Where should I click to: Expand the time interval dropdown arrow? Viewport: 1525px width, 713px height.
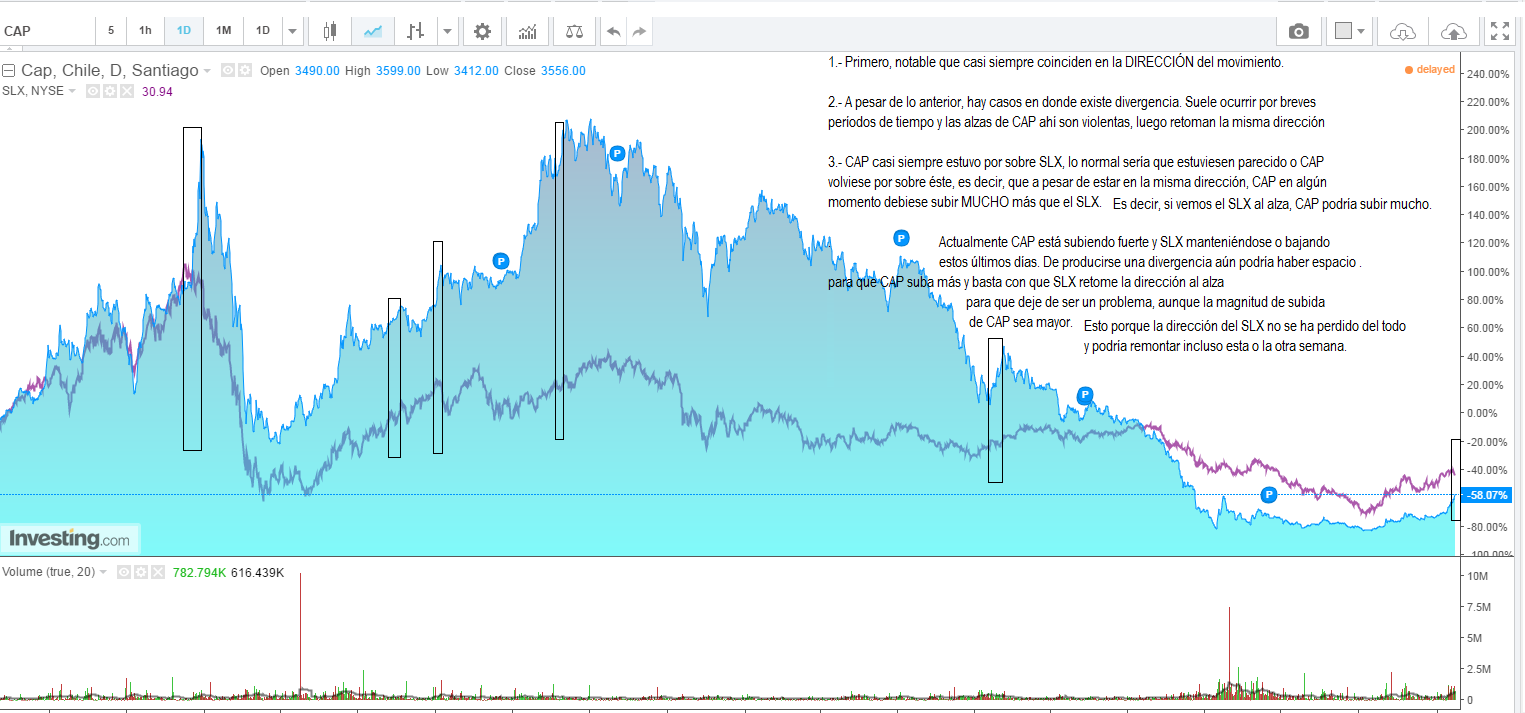point(292,31)
